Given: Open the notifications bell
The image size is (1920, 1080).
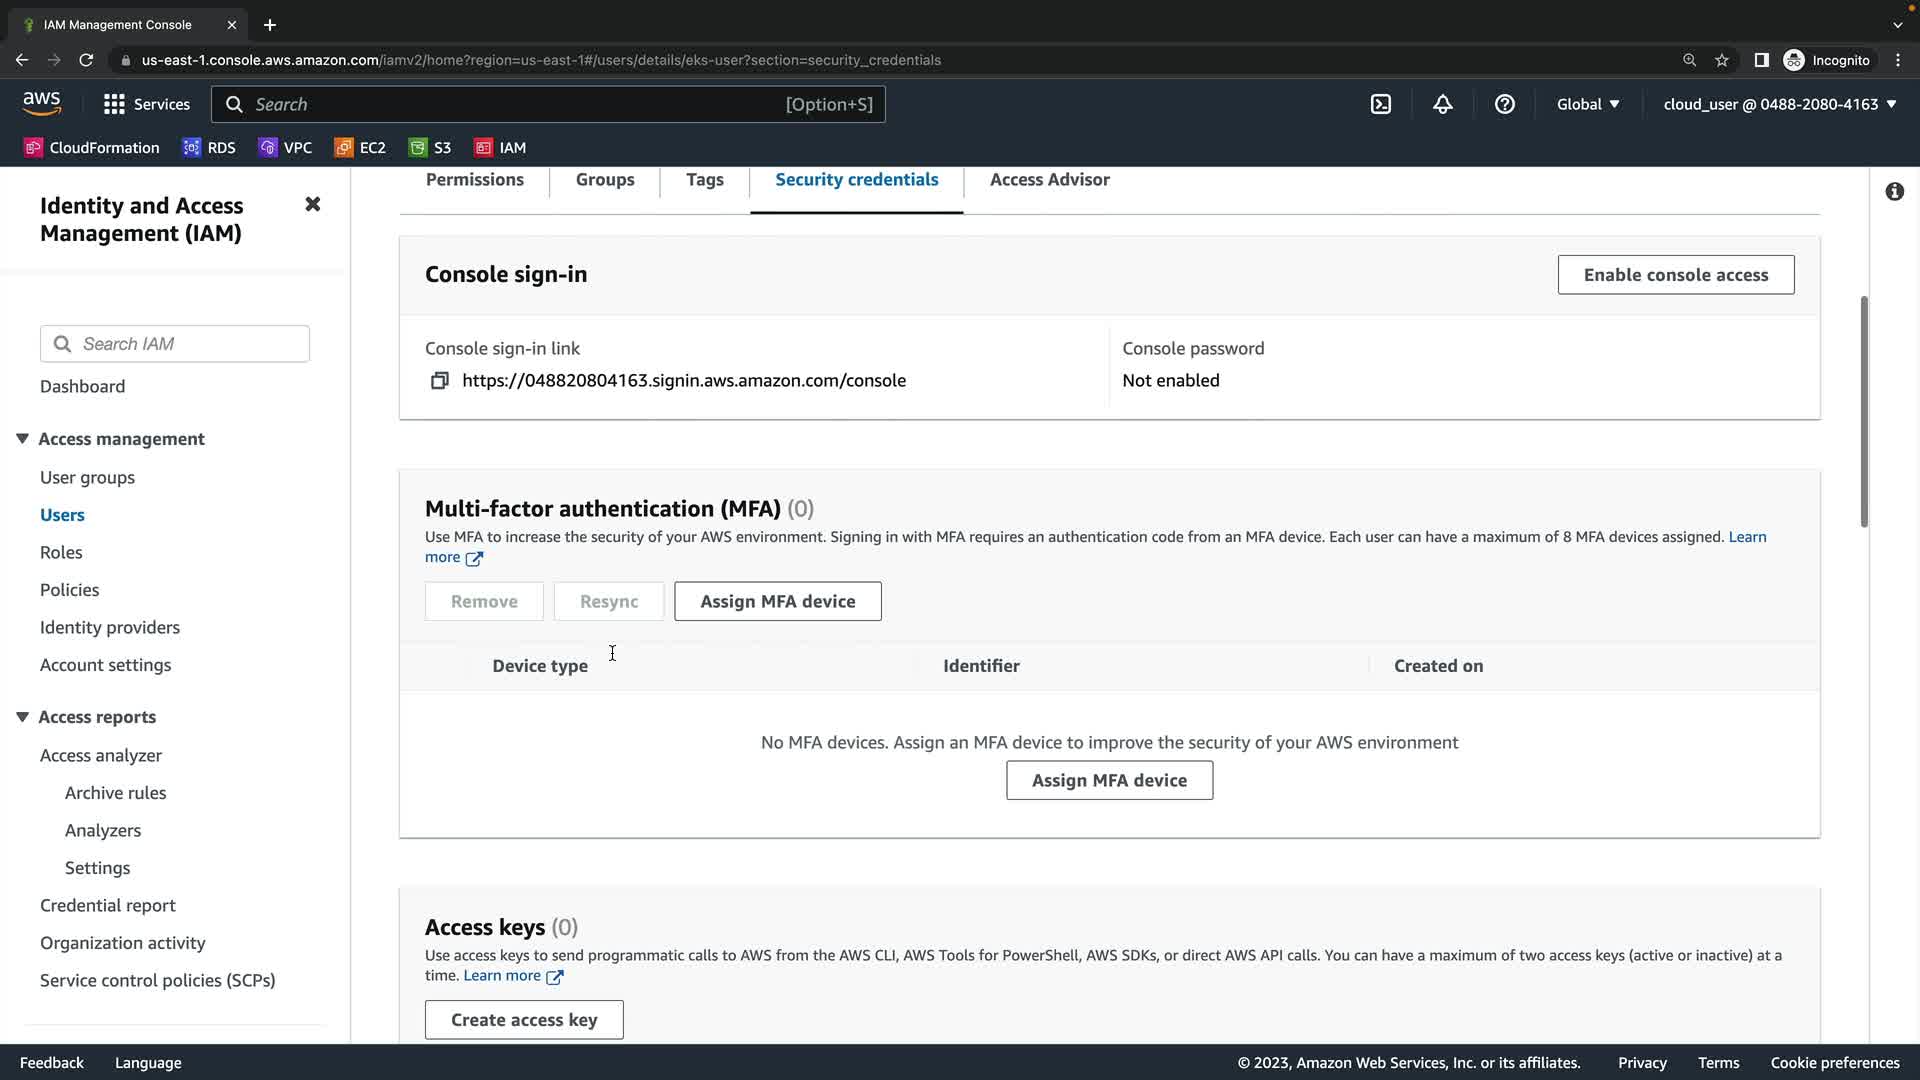Looking at the screenshot, I should tap(1443, 104).
